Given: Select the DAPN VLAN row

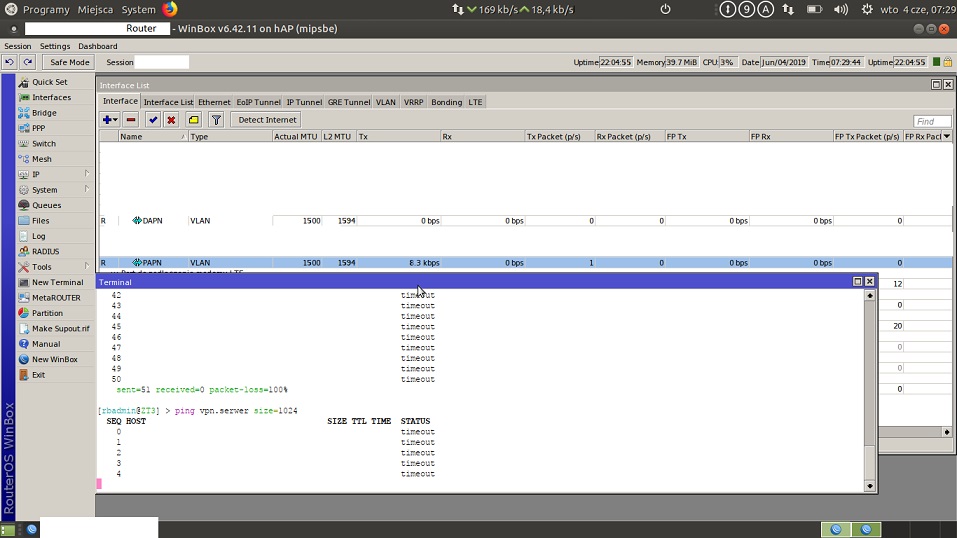Looking at the screenshot, I should (525, 220).
